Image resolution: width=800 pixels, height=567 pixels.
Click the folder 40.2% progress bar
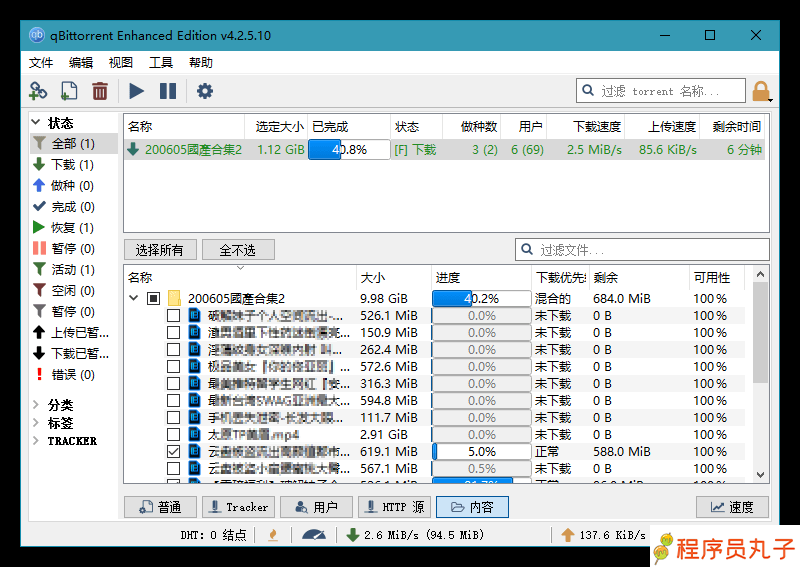point(481,299)
